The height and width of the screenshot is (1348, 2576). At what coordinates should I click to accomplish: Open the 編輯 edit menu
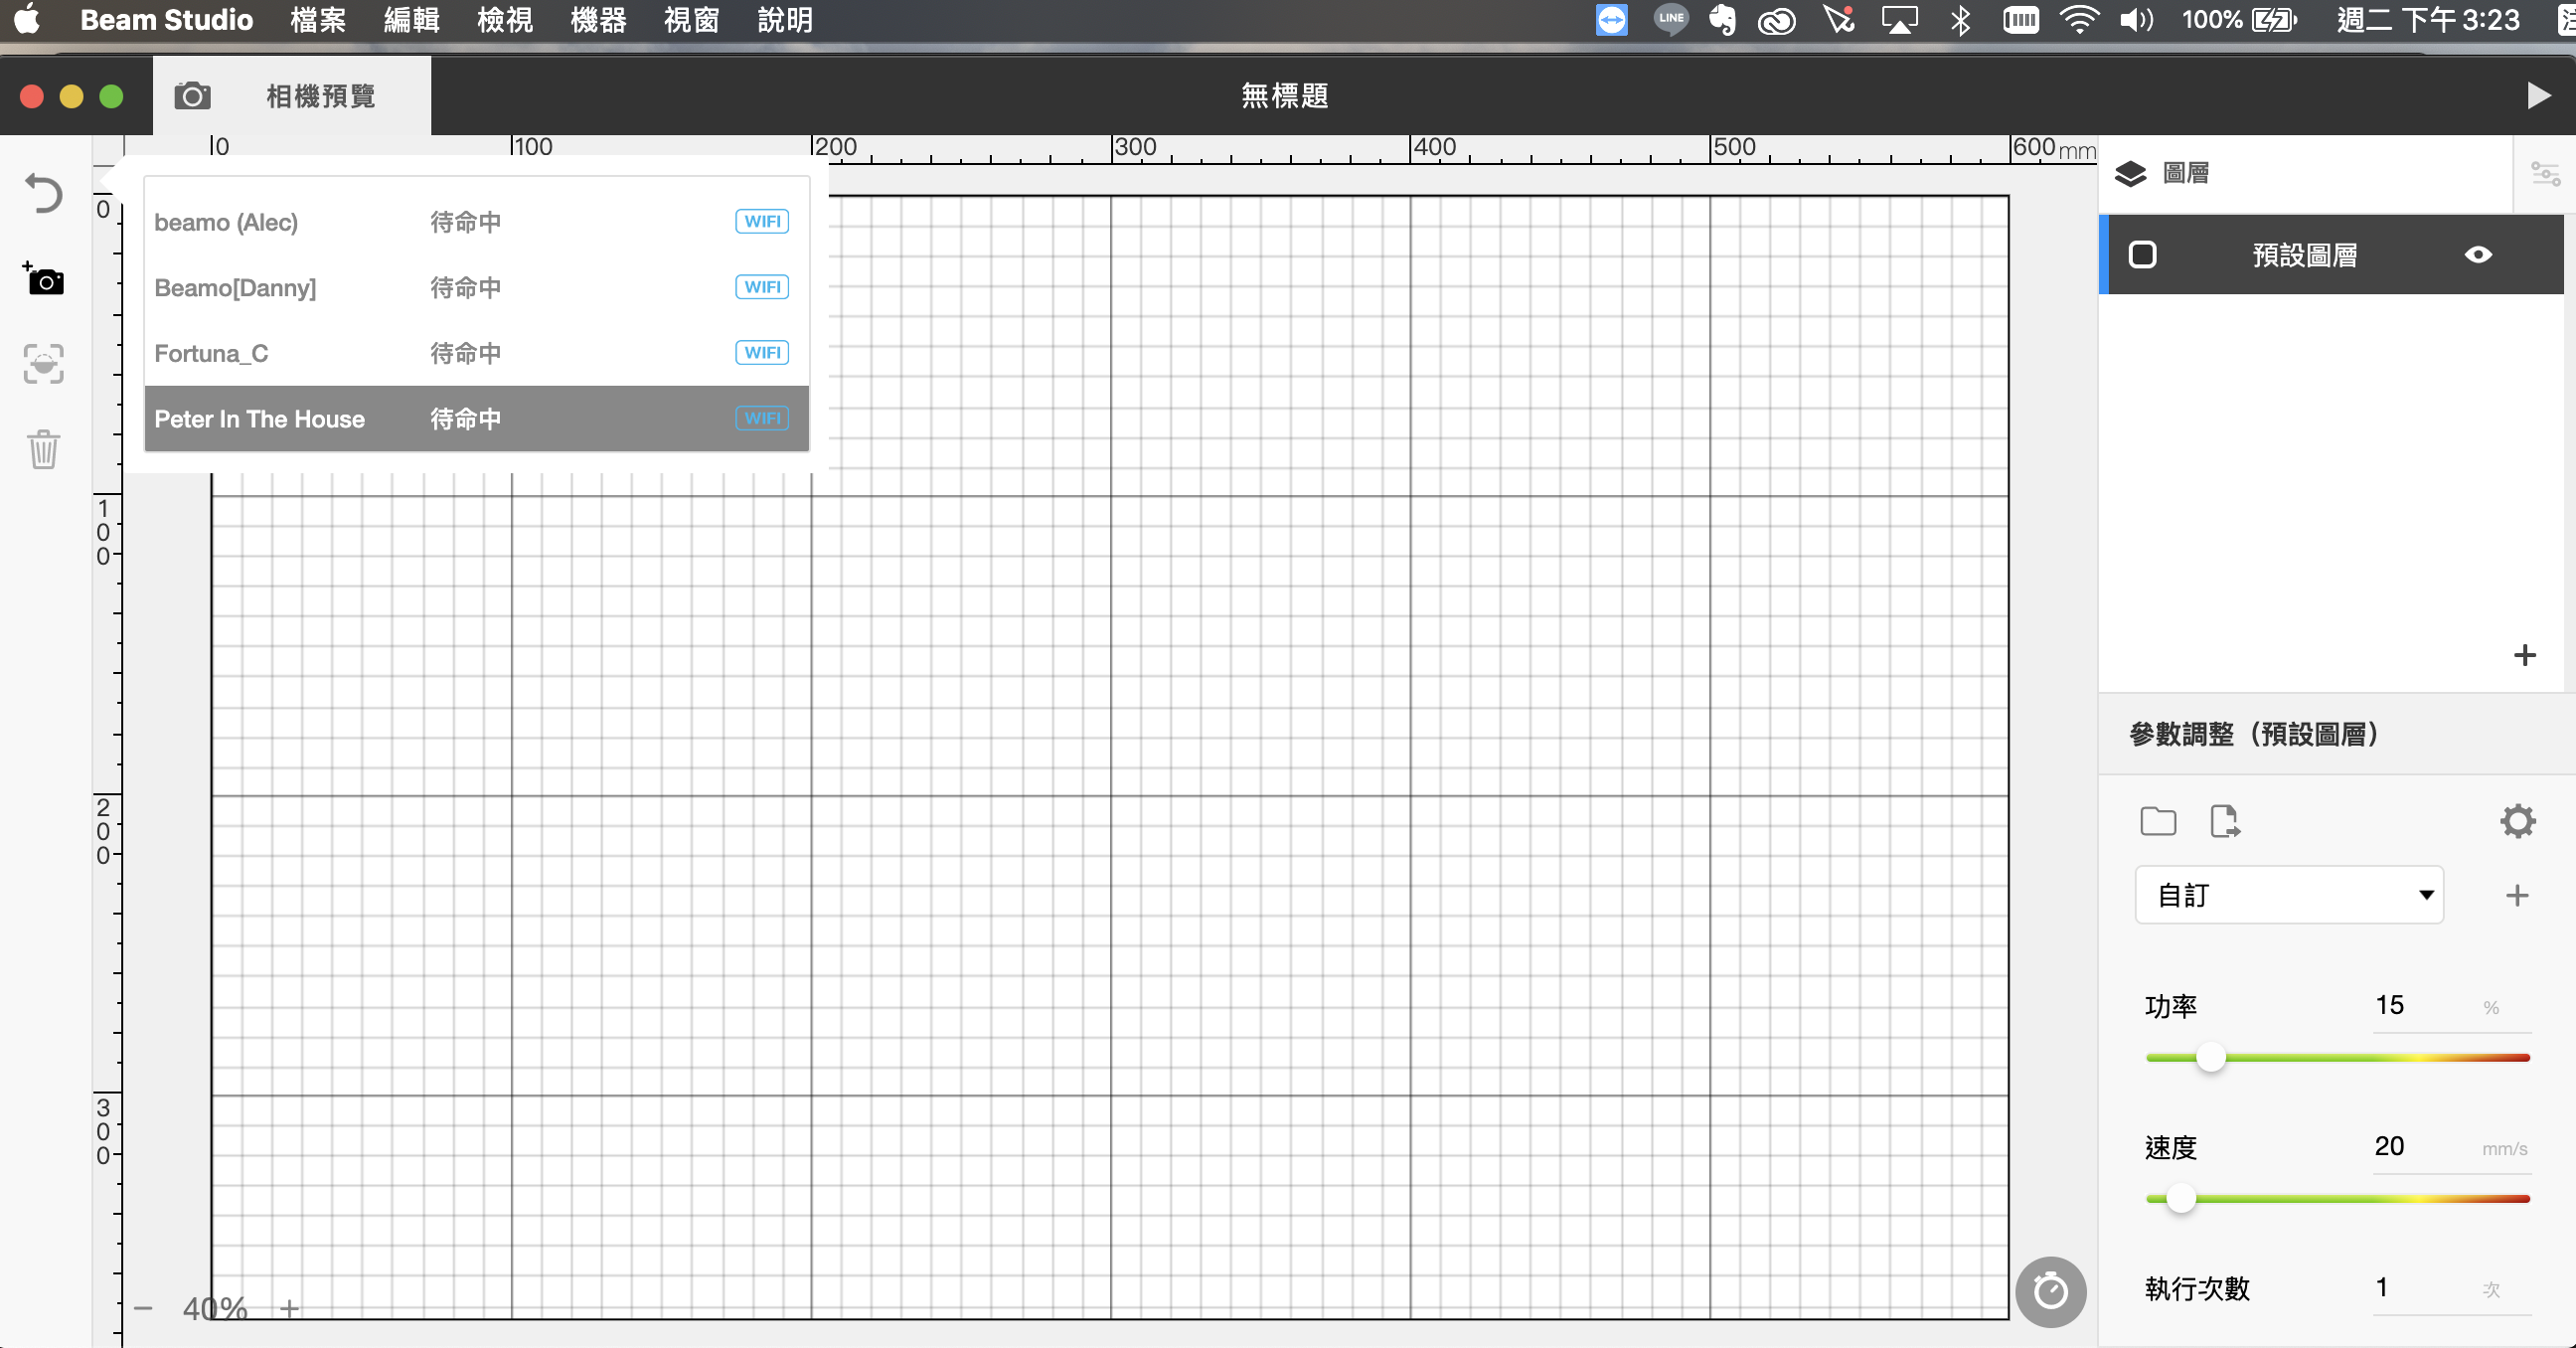pyautogui.click(x=412, y=19)
